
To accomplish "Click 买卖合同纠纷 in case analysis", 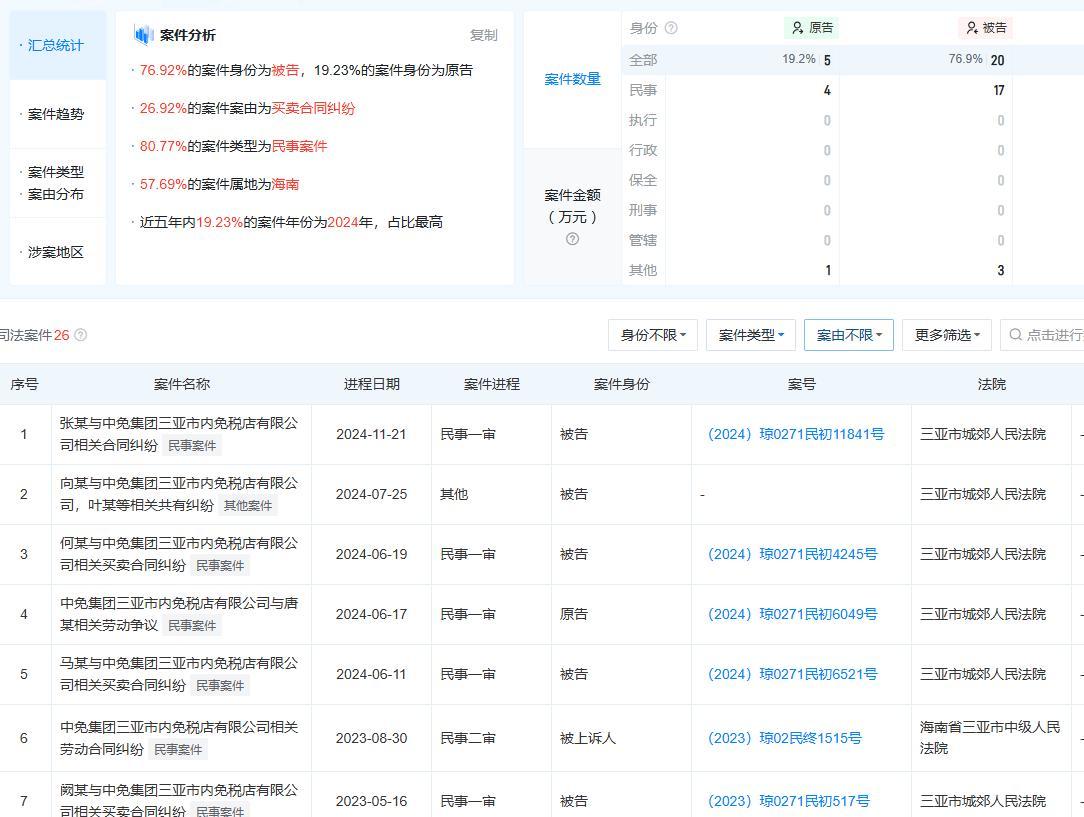I will [313, 109].
